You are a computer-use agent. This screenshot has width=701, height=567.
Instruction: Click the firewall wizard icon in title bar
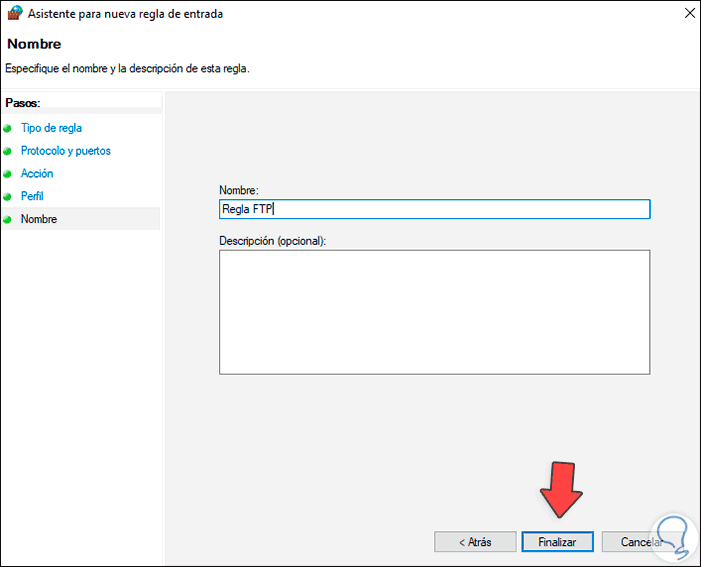tap(14, 14)
